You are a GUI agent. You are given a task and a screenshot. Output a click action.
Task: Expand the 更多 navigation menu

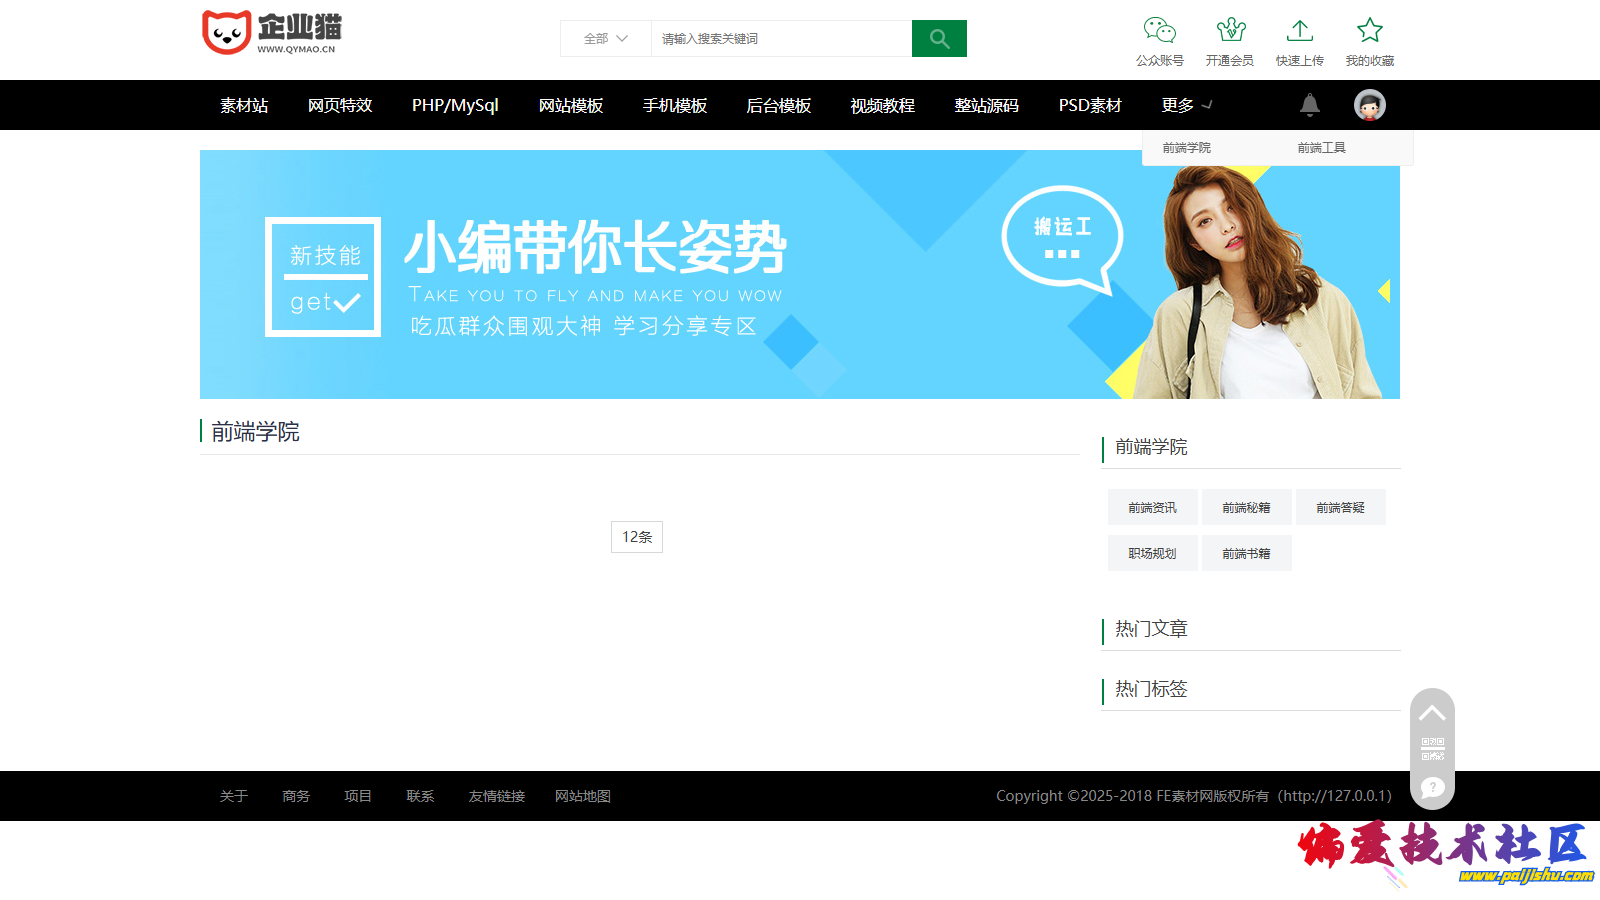click(1186, 105)
